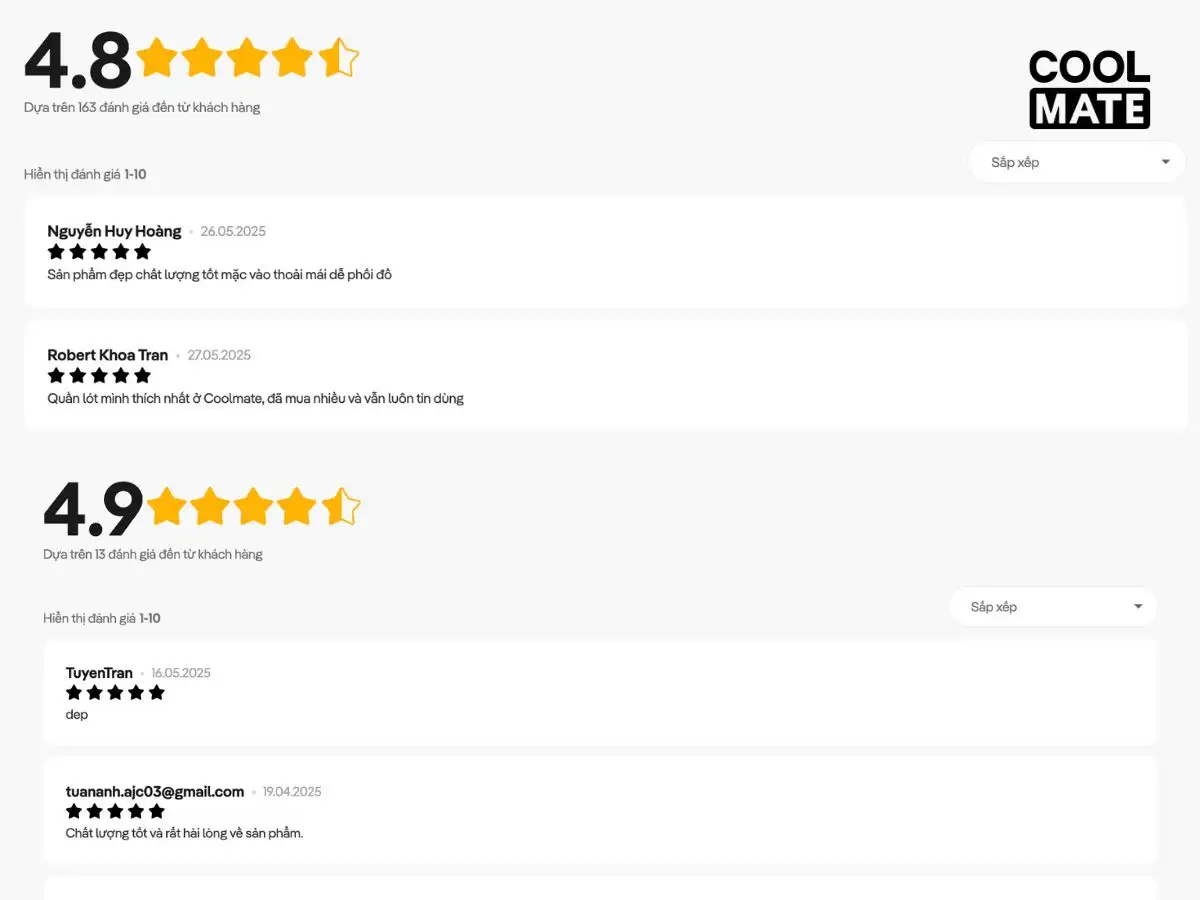Click tuananh.ajc03@gmail.com's star rating

click(115, 811)
